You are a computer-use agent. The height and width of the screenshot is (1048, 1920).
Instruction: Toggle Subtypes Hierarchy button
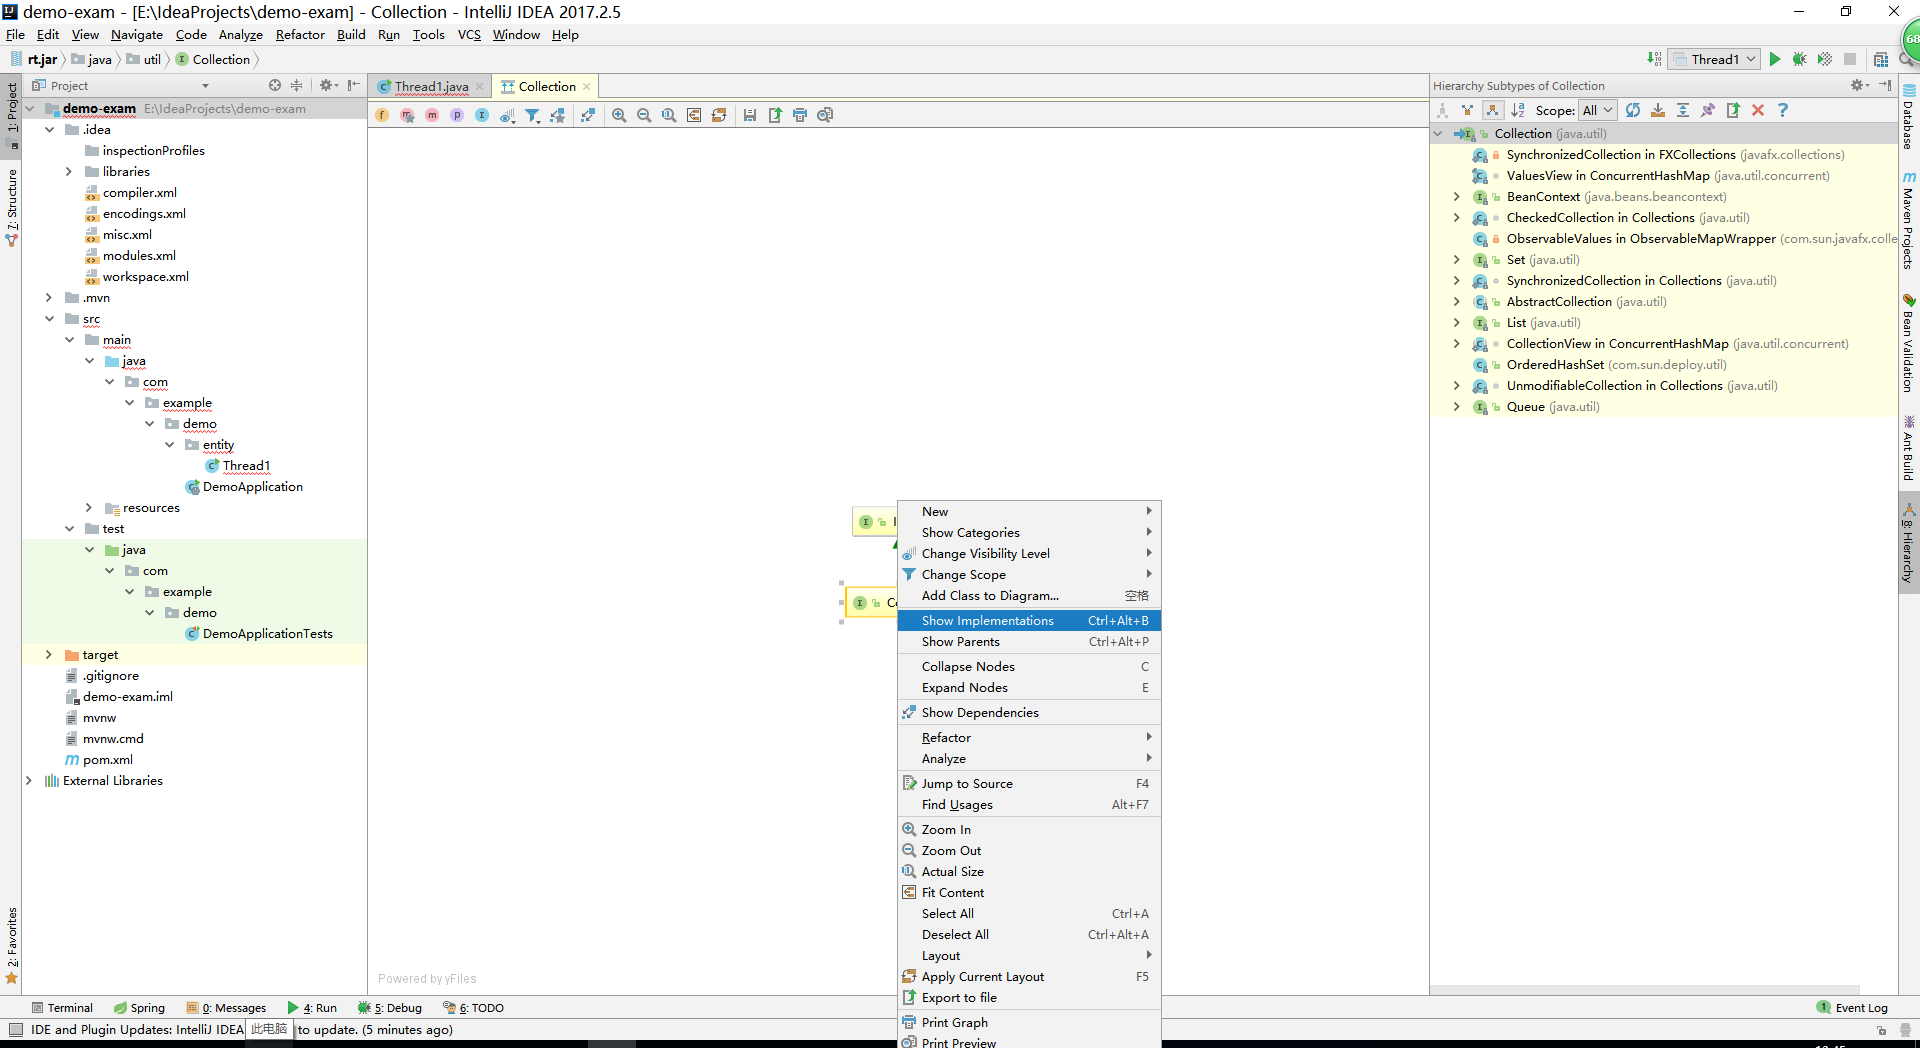pyautogui.click(x=1492, y=110)
